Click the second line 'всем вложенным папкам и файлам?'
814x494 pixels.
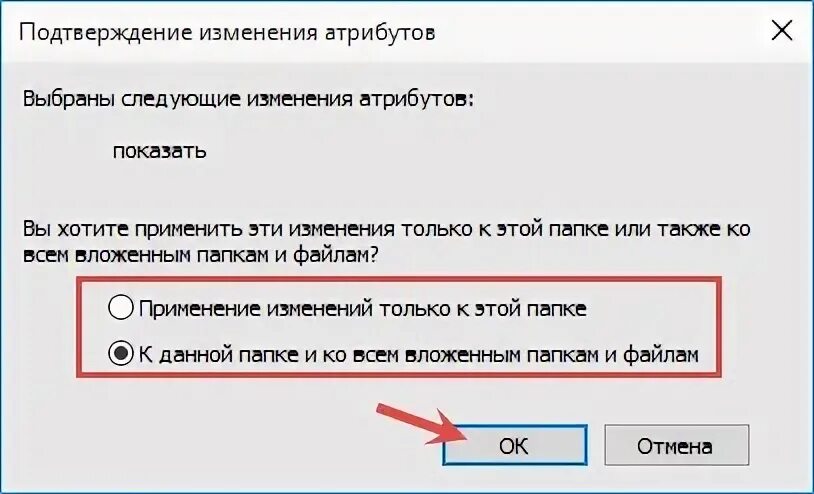pyautogui.click(x=200, y=256)
